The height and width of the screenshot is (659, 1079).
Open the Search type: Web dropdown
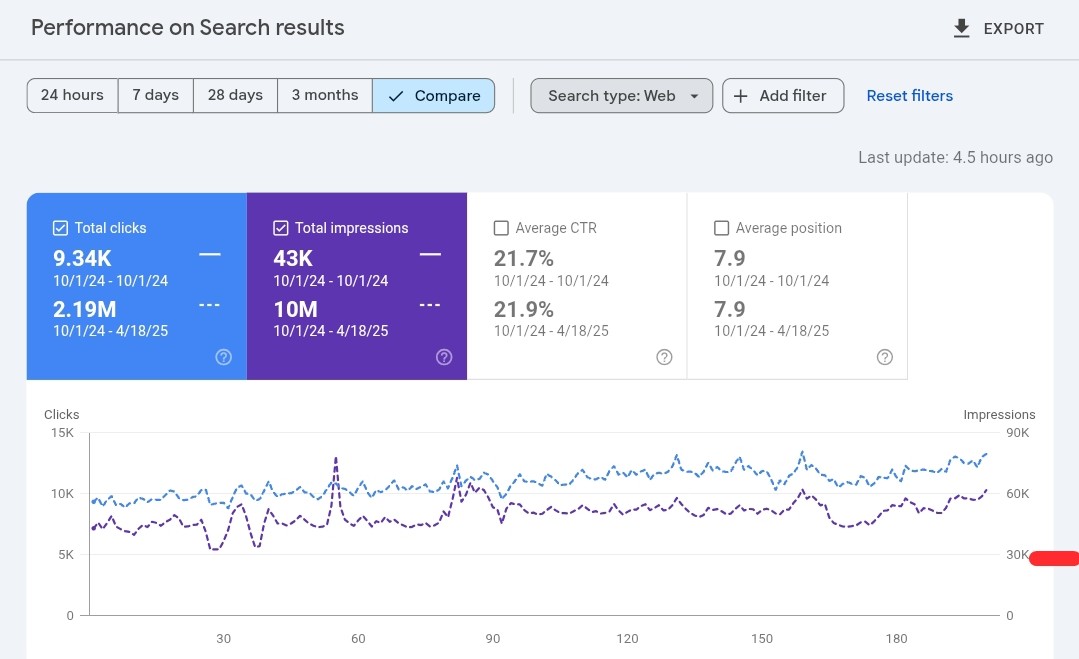(x=621, y=95)
